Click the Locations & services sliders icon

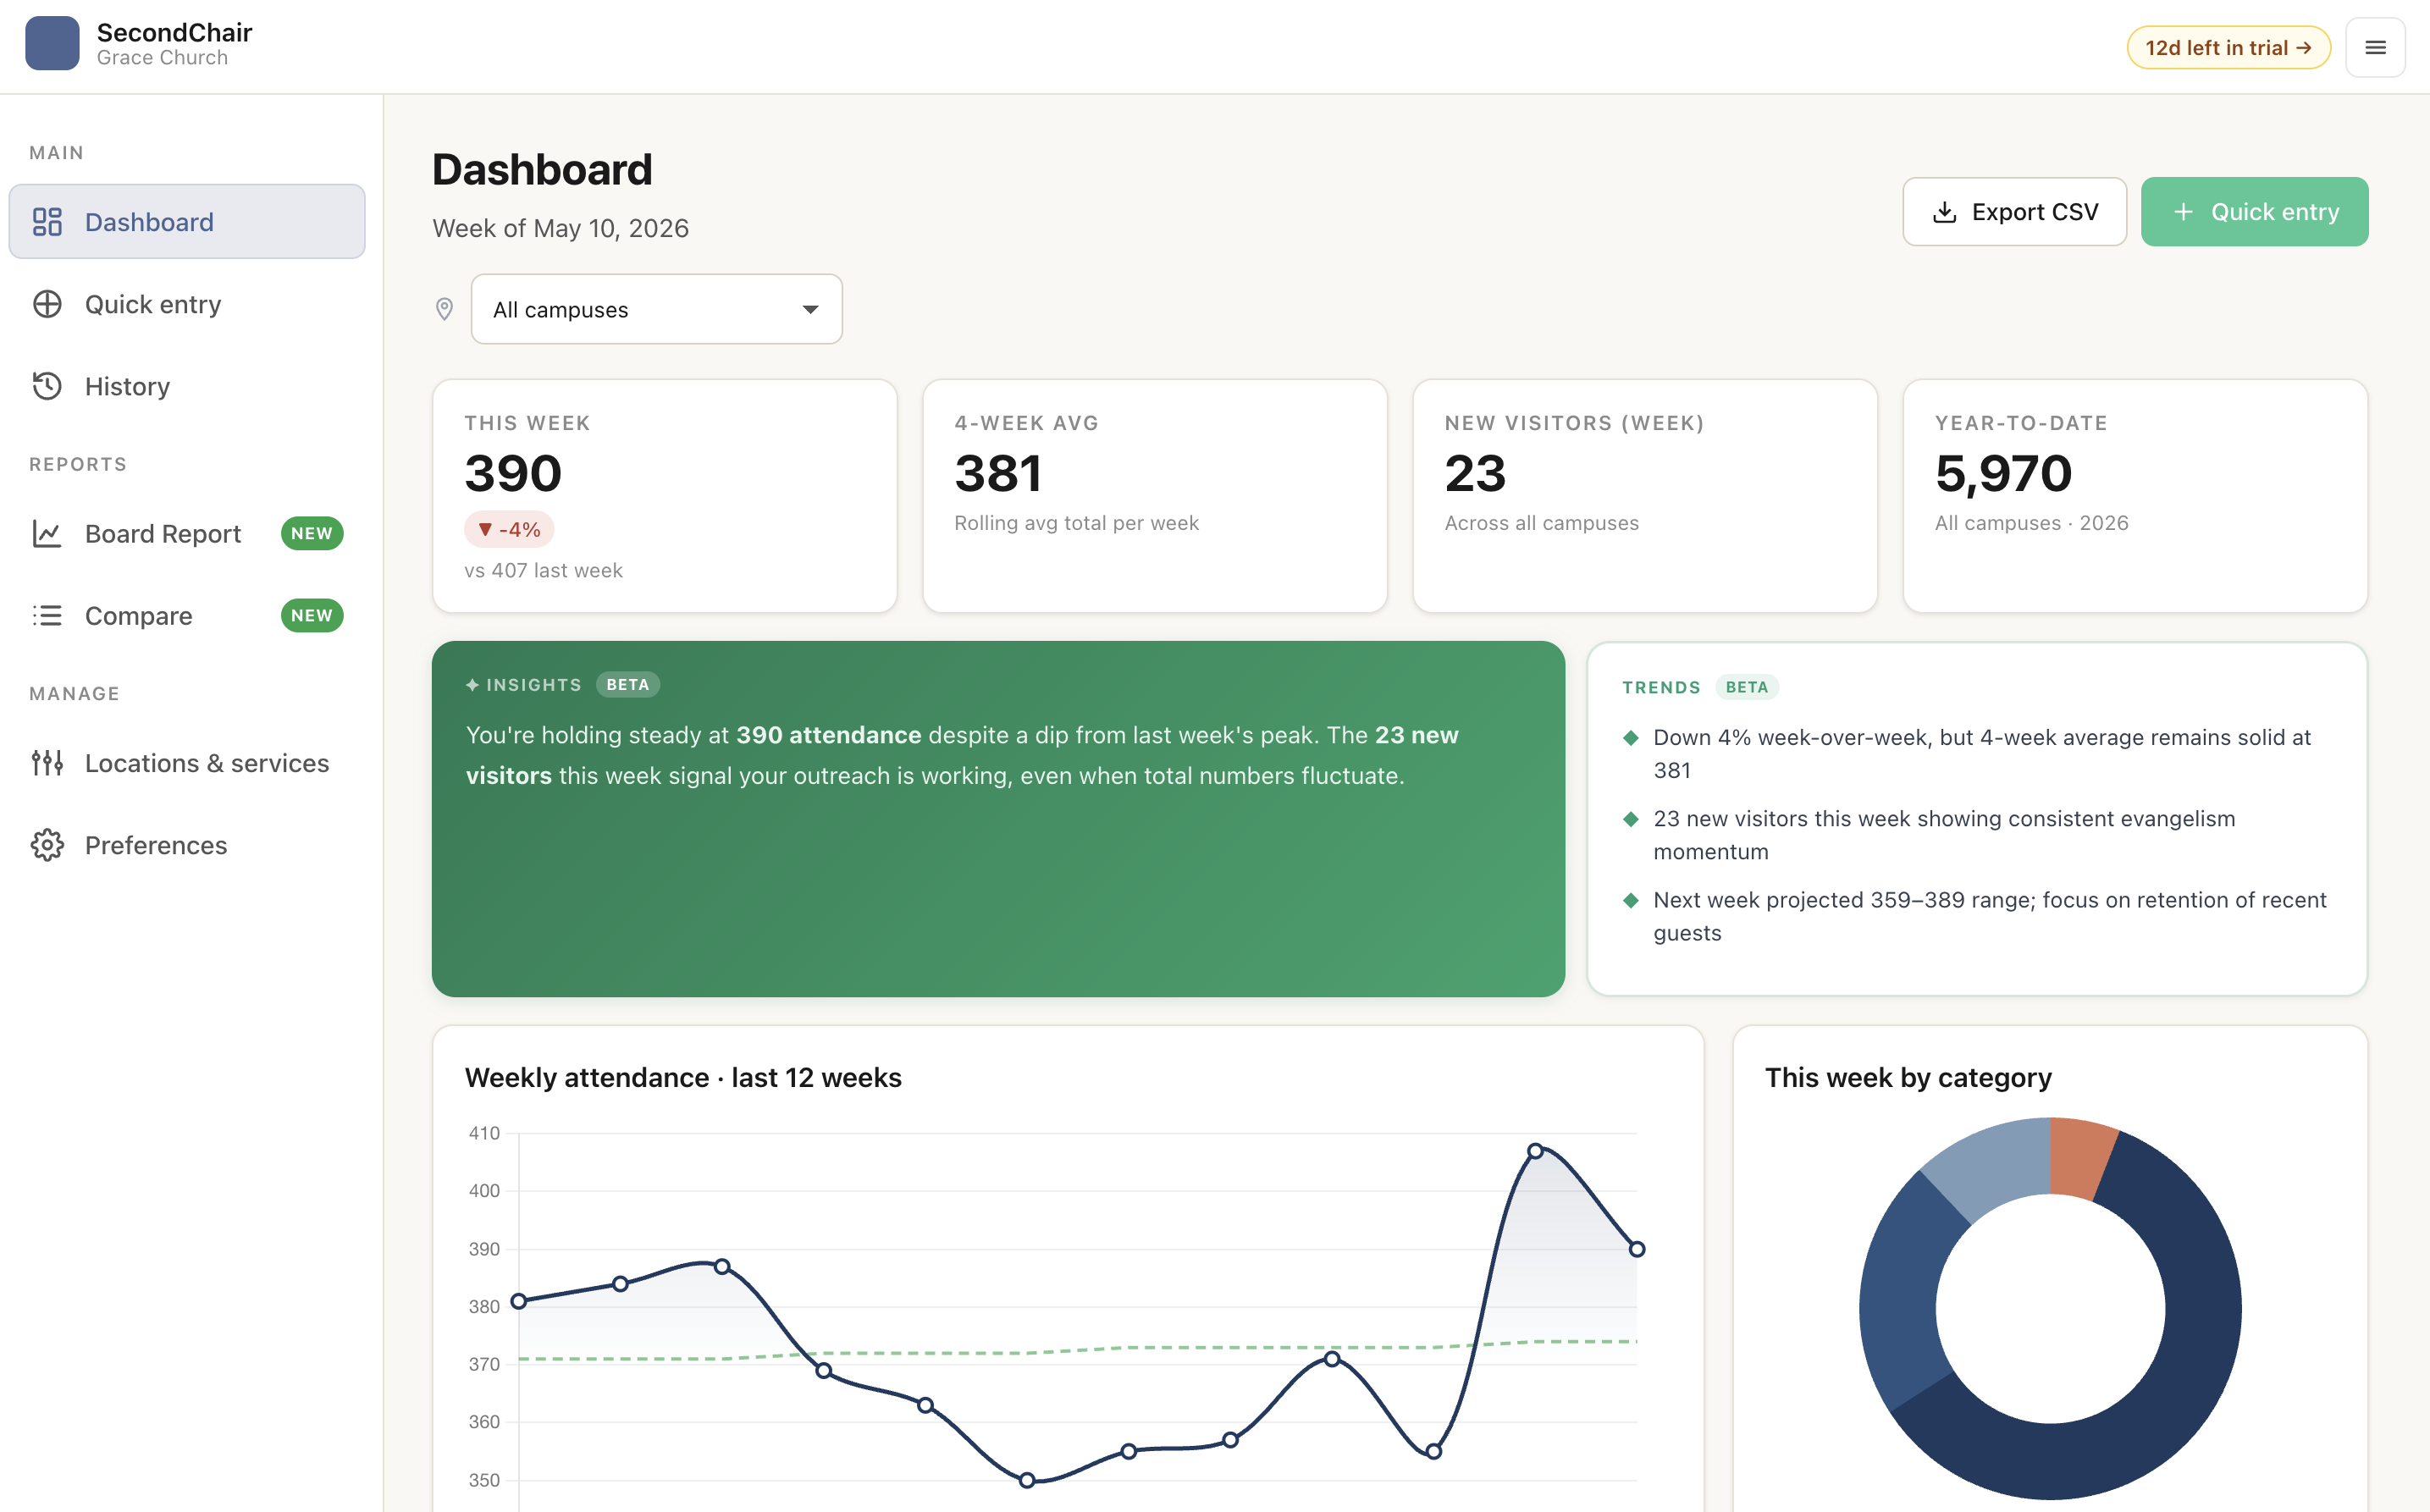tap(47, 763)
